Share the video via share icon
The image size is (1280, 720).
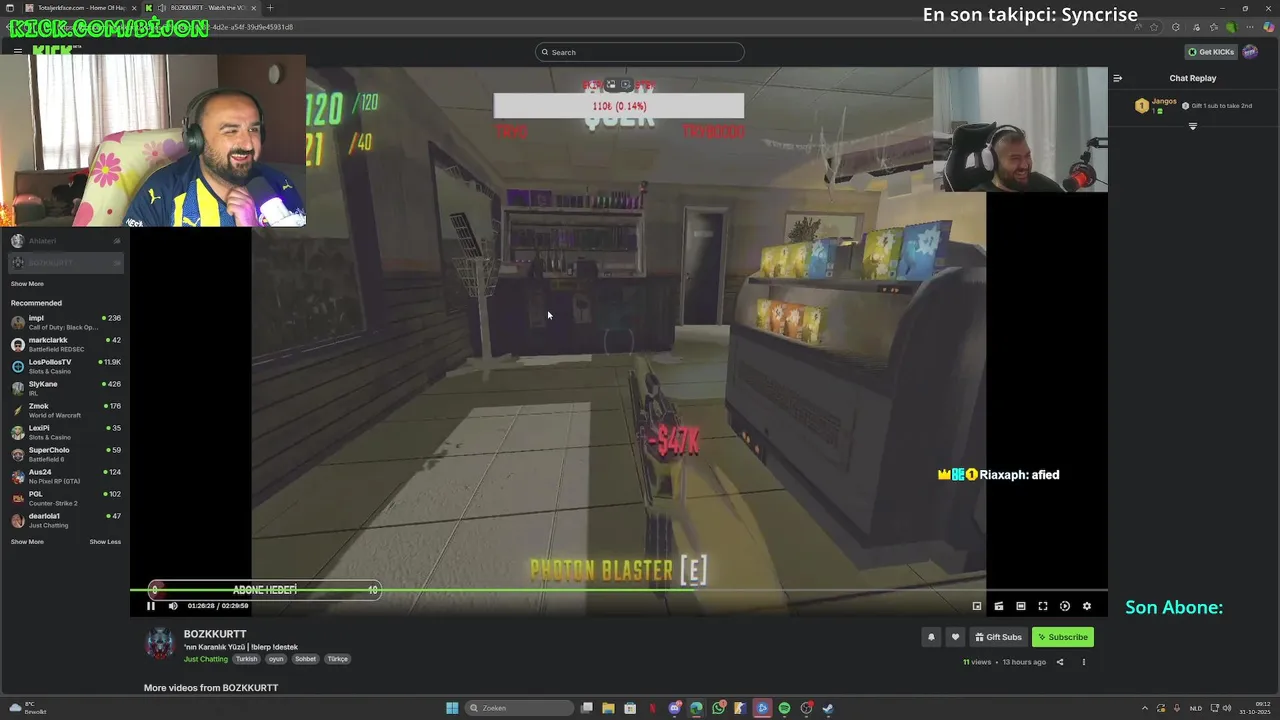(x=1060, y=662)
